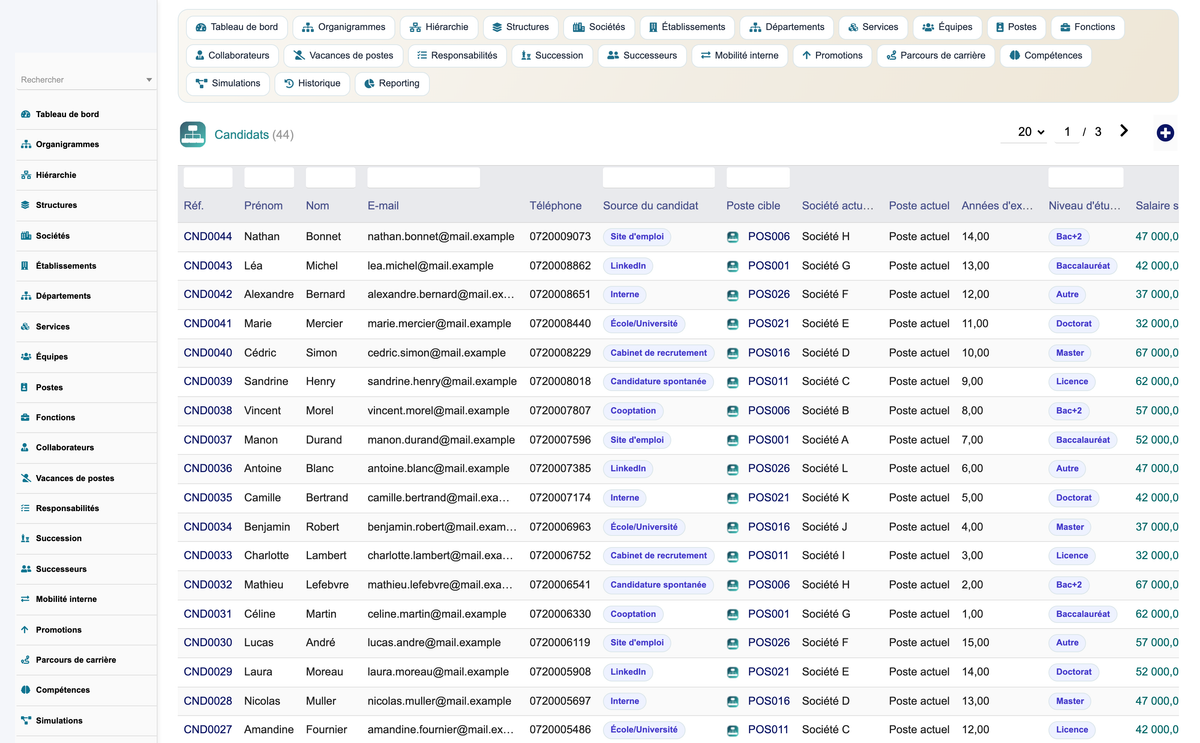Click Prénom column filter field
The height and width of the screenshot is (743, 1200).
click(x=269, y=178)
